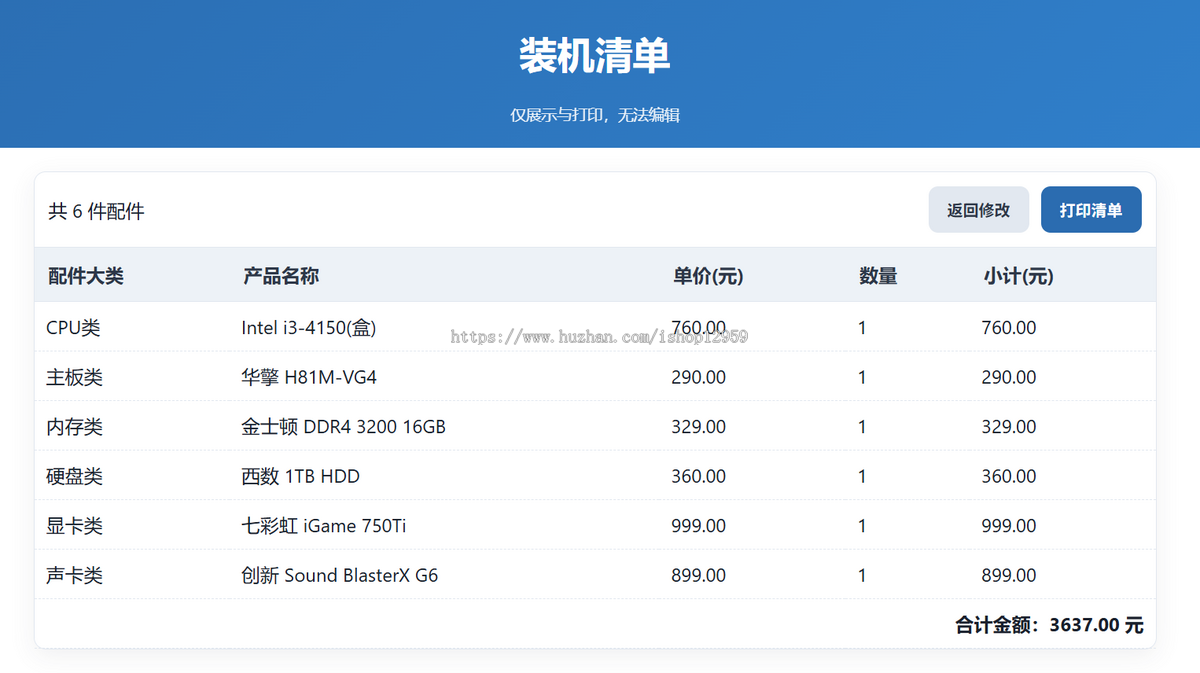
Task: Select the 硬盘类 category cell
Action: (74, 477)
